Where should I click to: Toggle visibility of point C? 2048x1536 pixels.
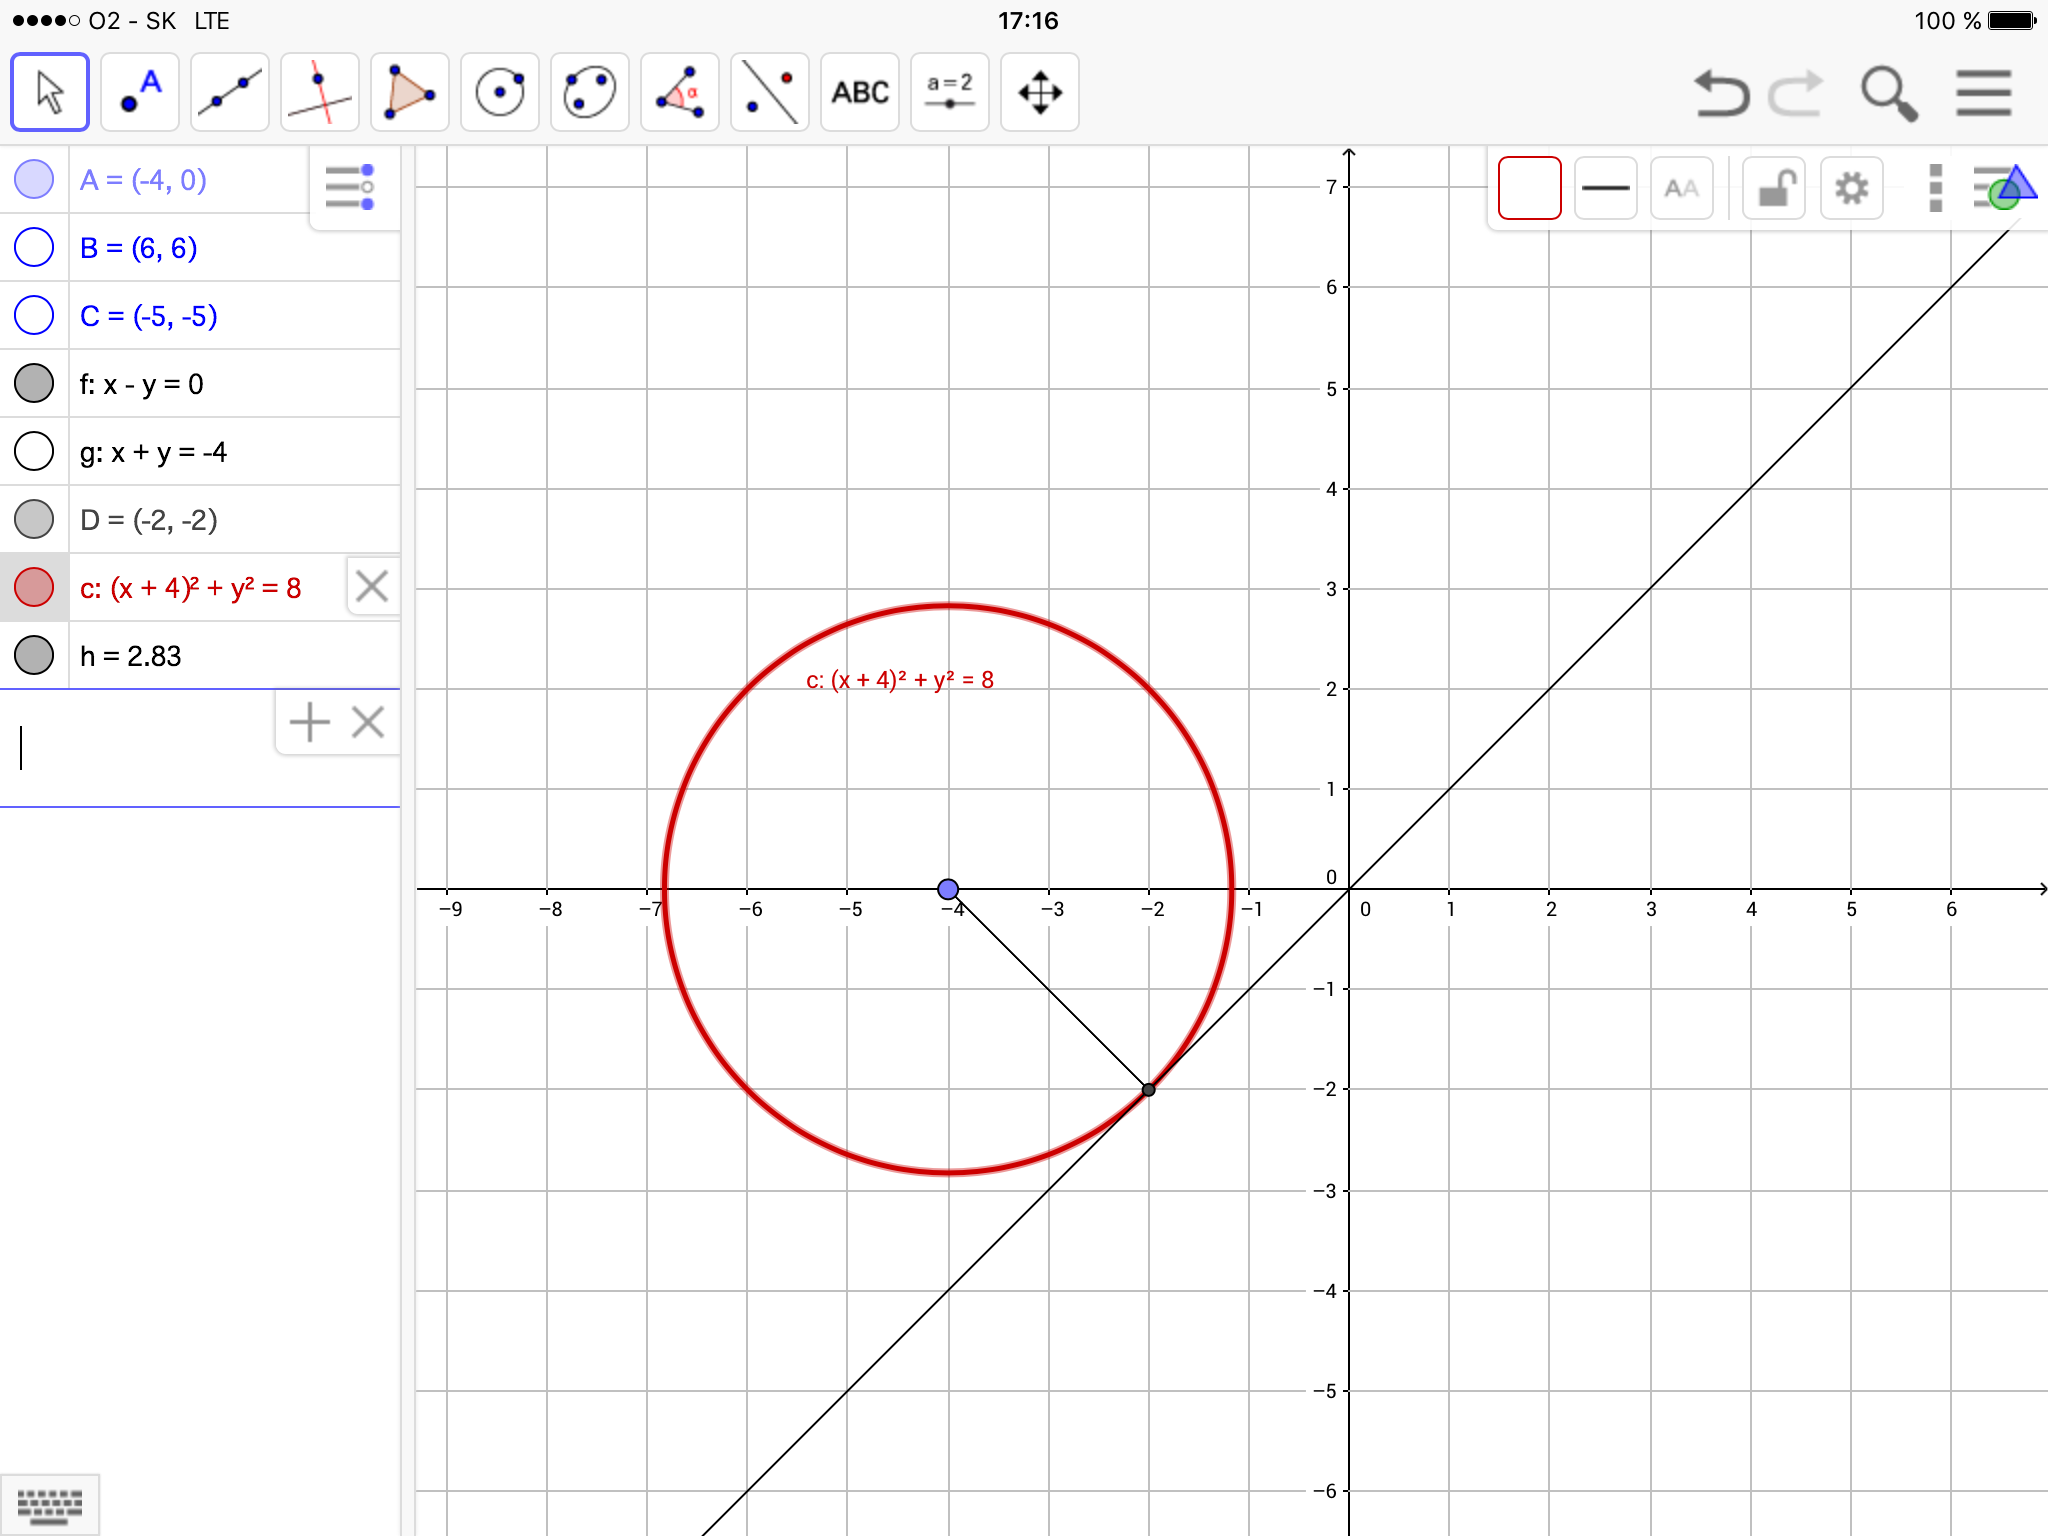pos(34,316)
